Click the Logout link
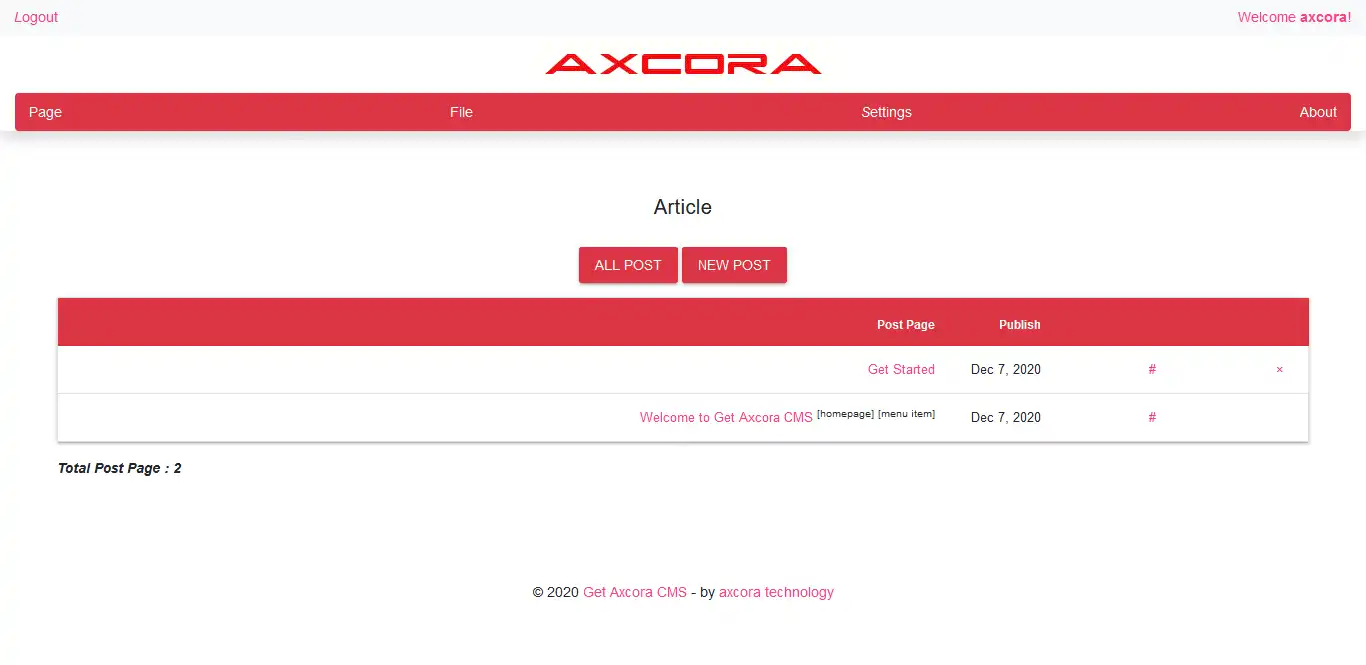Image resolution: width=1366 pixels, height=665 pixels. 36,17
